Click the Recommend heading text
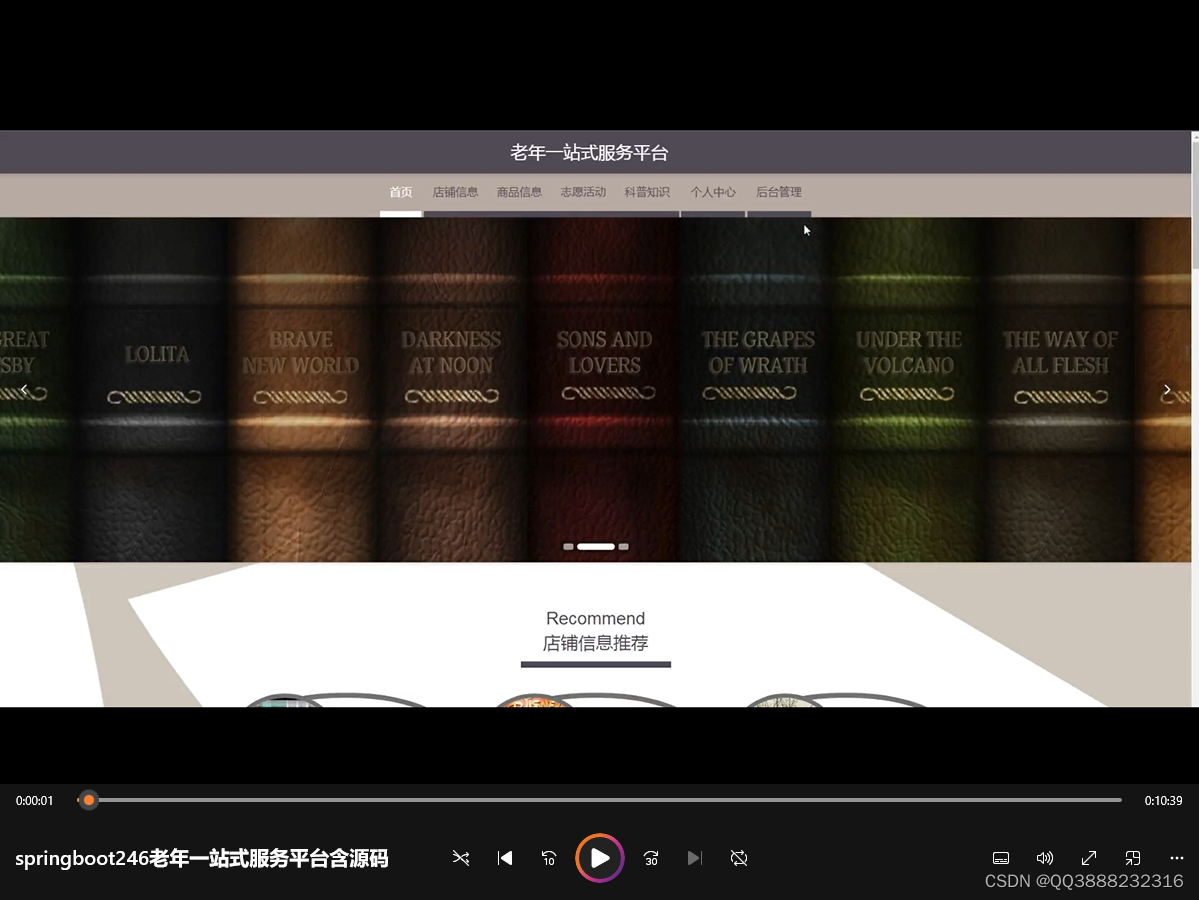 (596, 618)
